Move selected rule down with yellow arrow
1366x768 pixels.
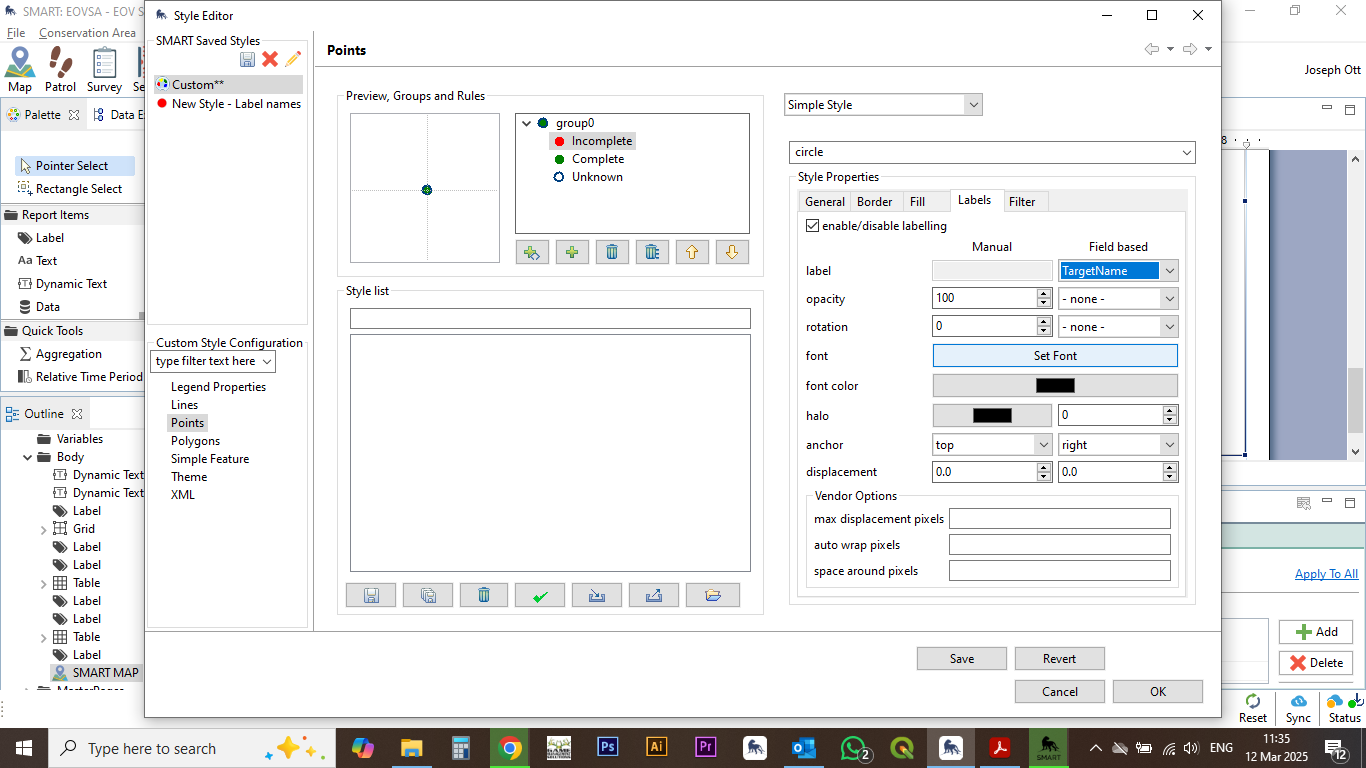click(732, 252)
